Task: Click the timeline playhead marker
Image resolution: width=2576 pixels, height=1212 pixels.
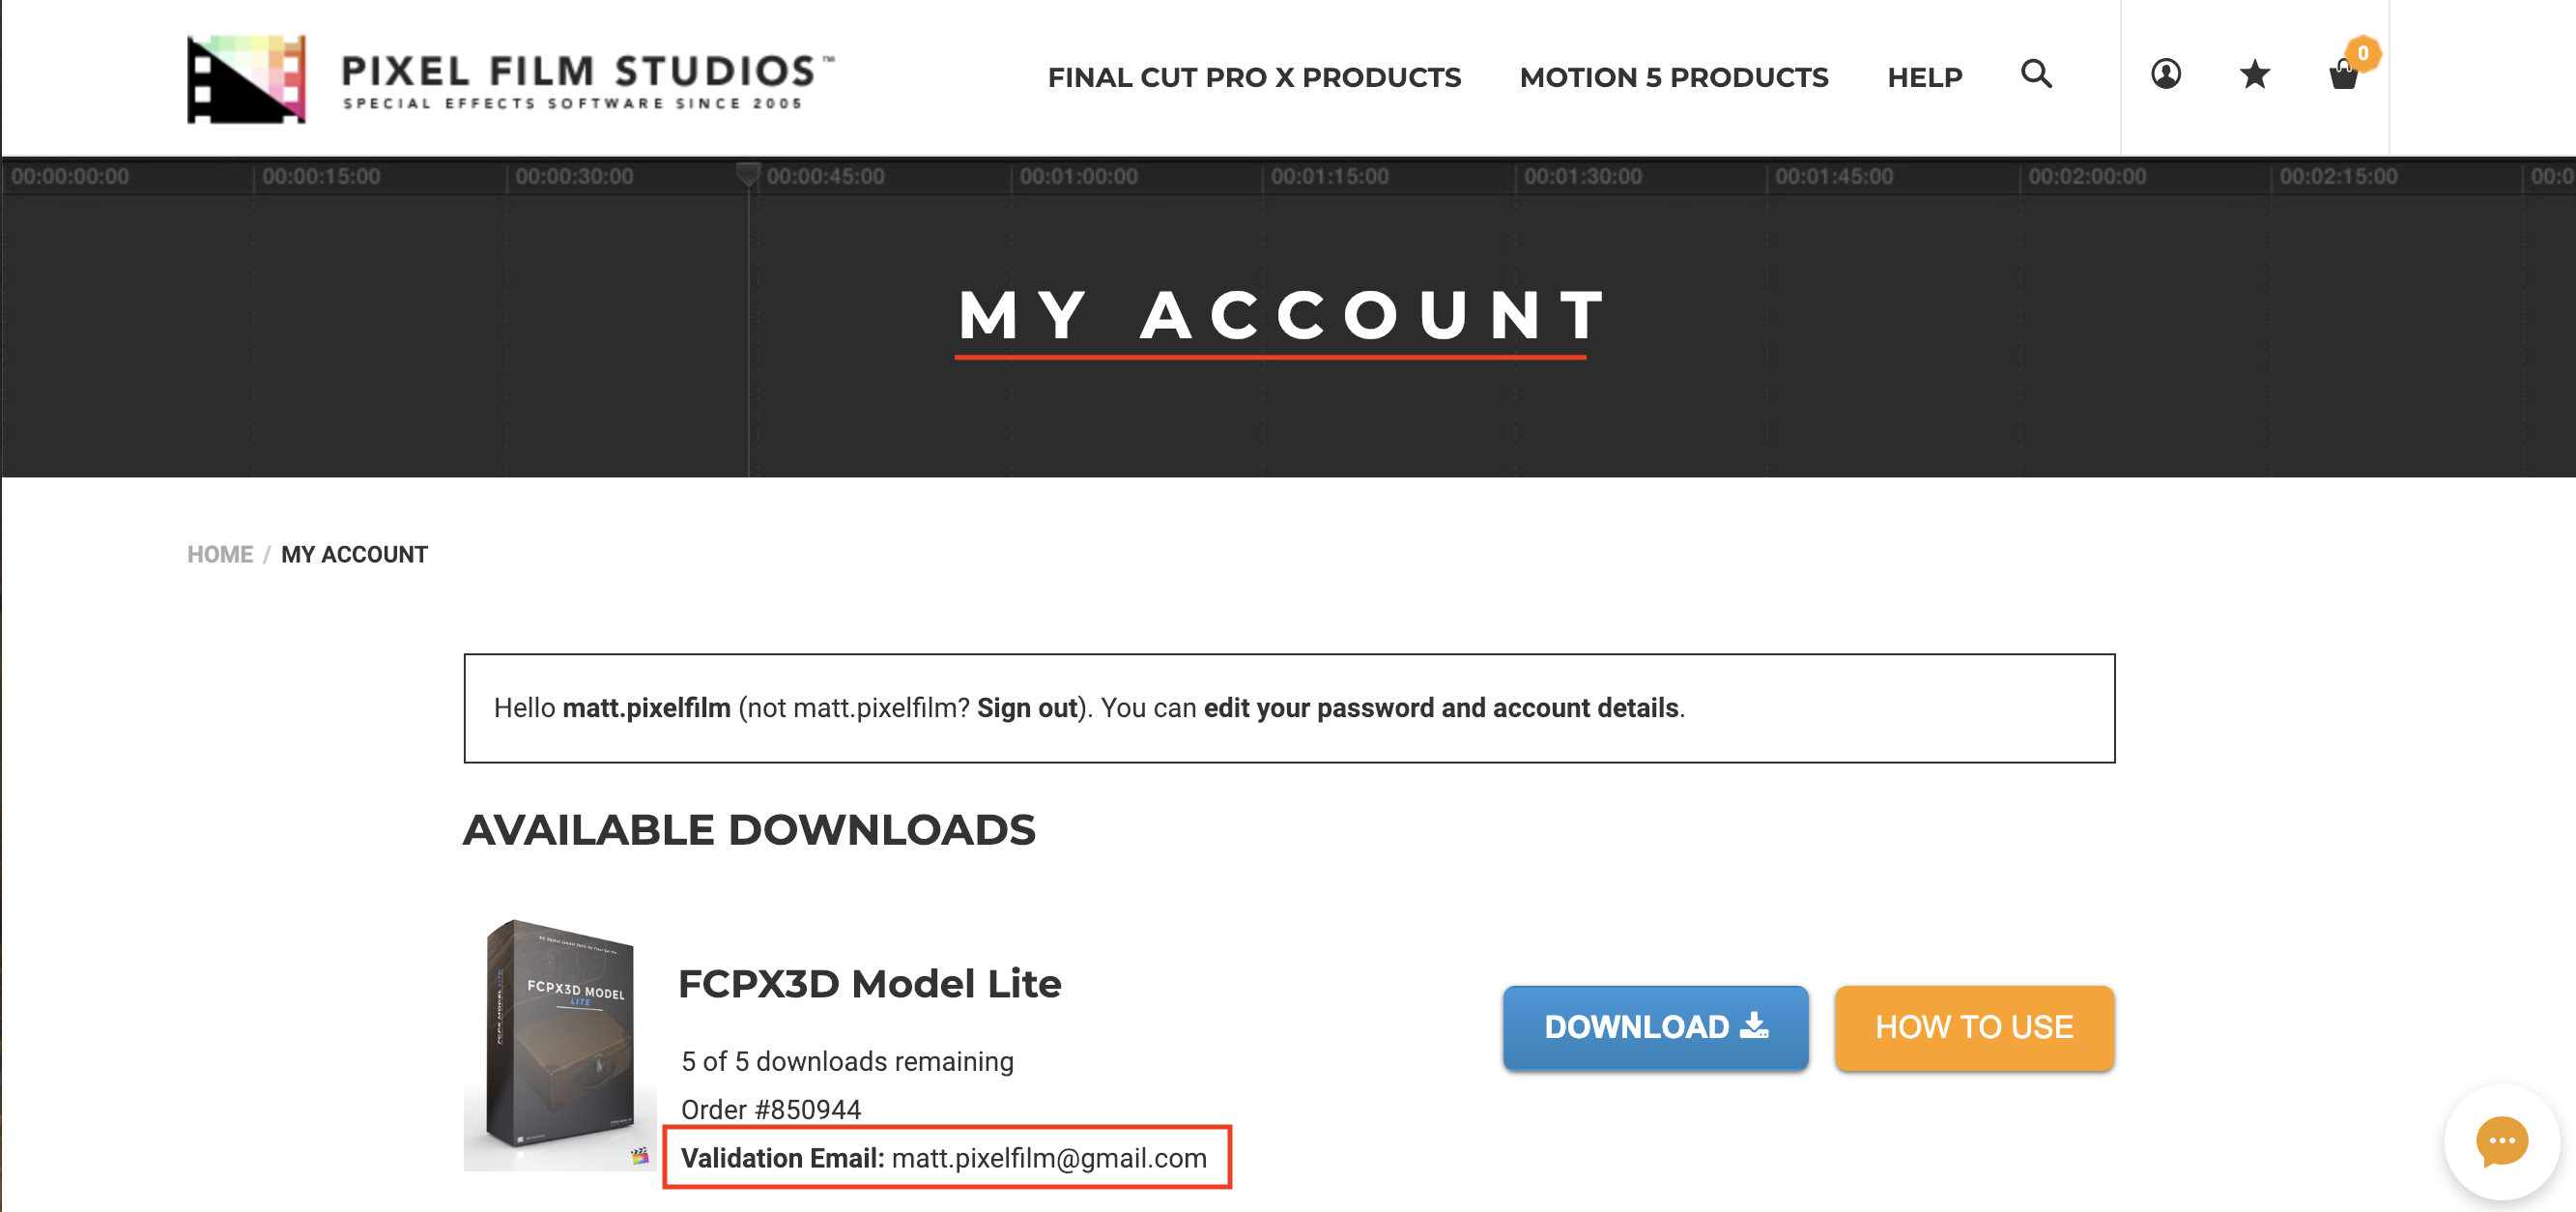Action: coord(747,174)
